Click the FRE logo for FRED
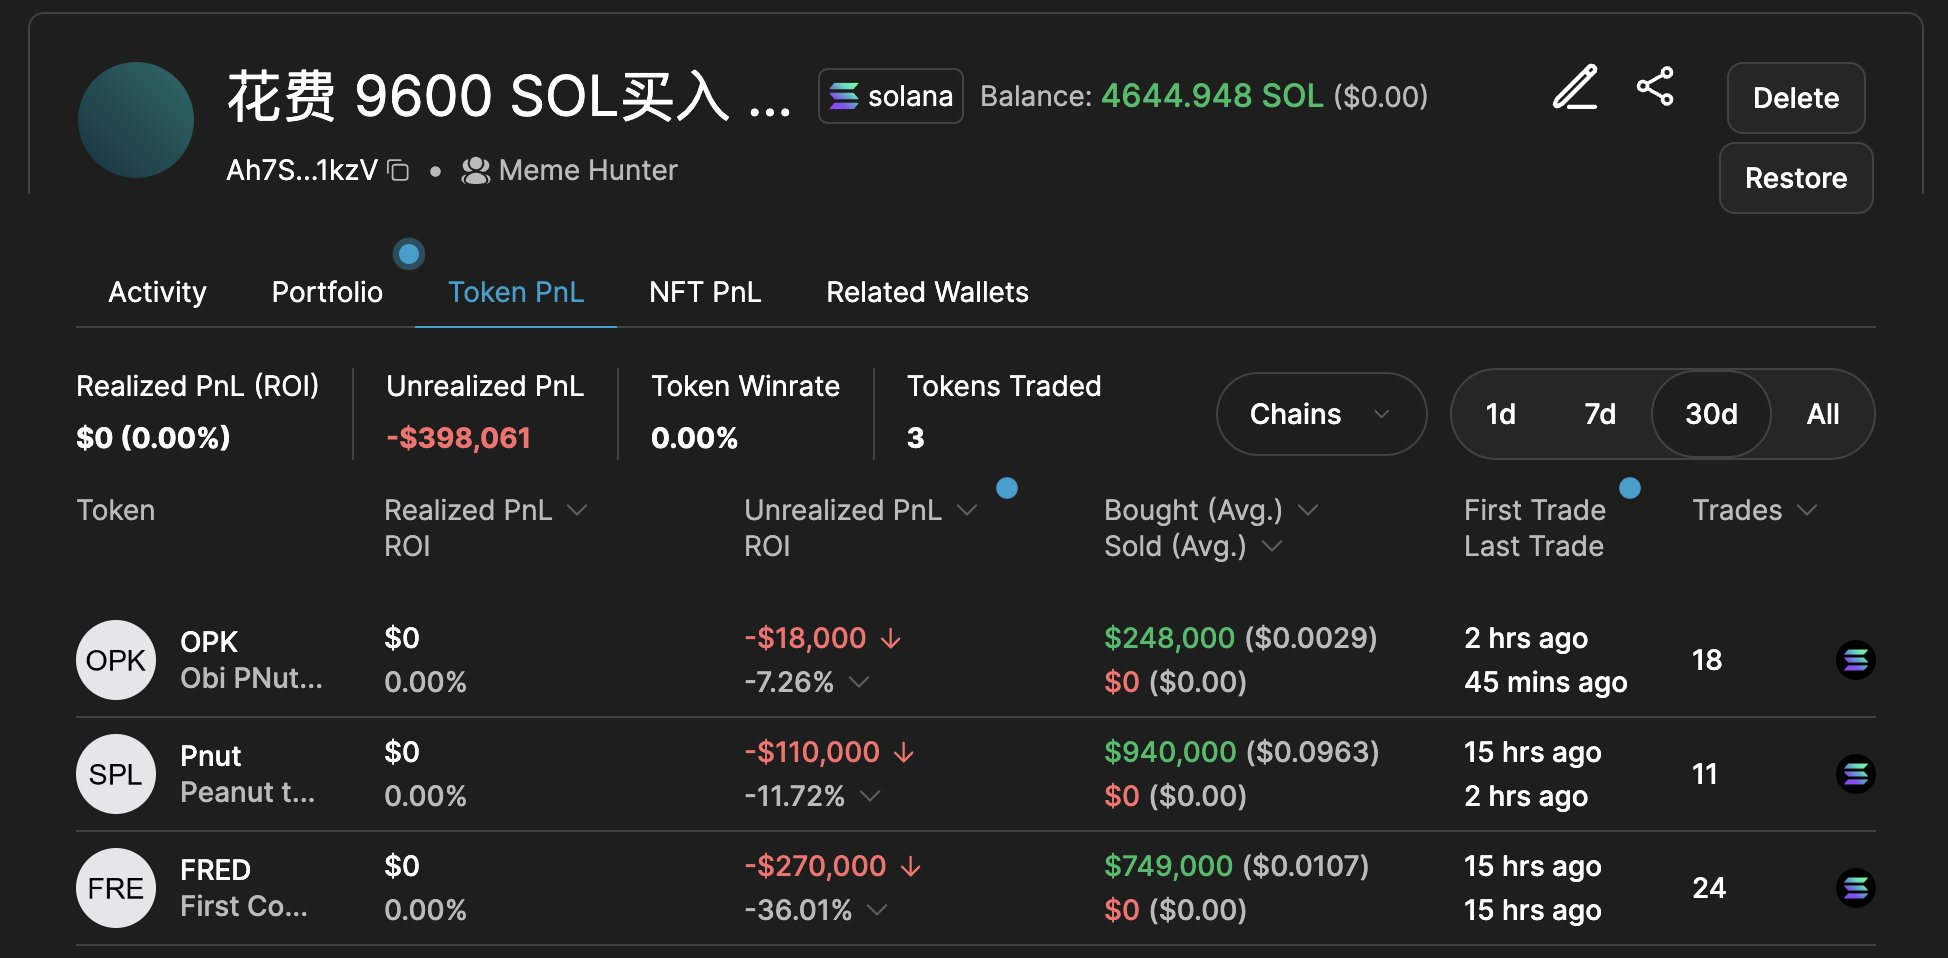 (116, 888)
